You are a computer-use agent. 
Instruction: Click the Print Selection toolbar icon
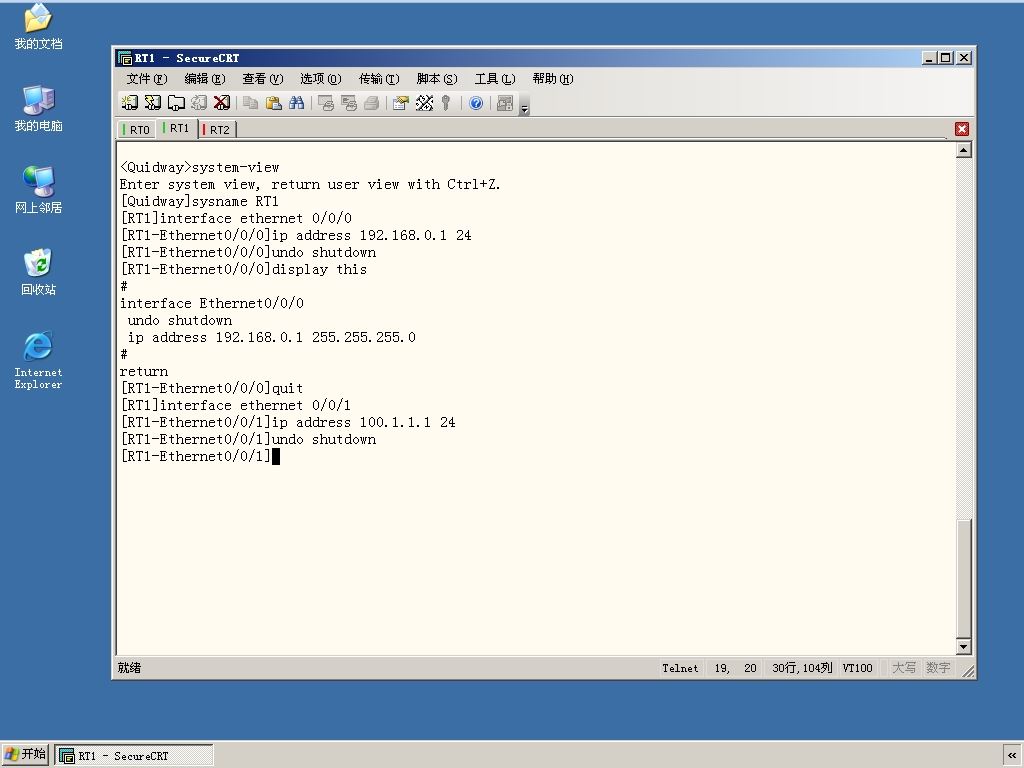(349, 103)
